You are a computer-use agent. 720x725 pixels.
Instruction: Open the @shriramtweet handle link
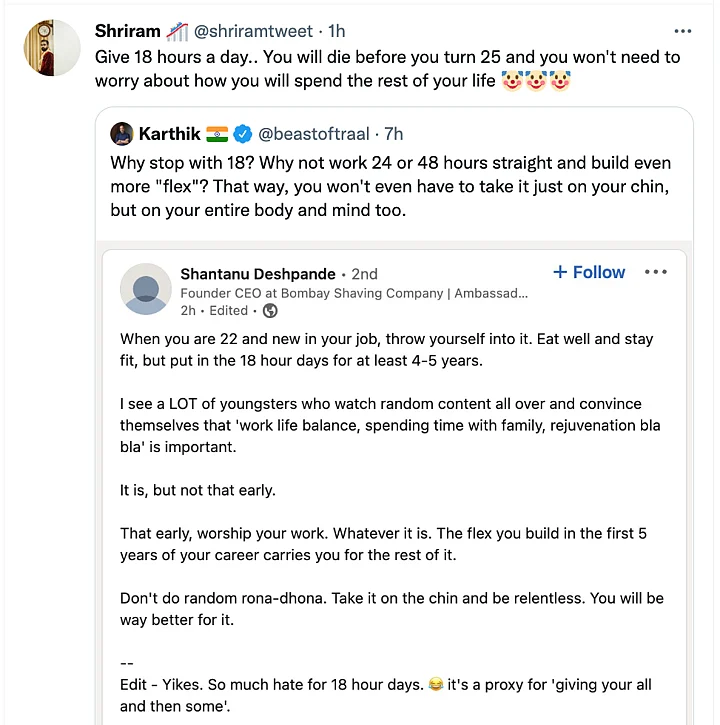coord(261,31)
